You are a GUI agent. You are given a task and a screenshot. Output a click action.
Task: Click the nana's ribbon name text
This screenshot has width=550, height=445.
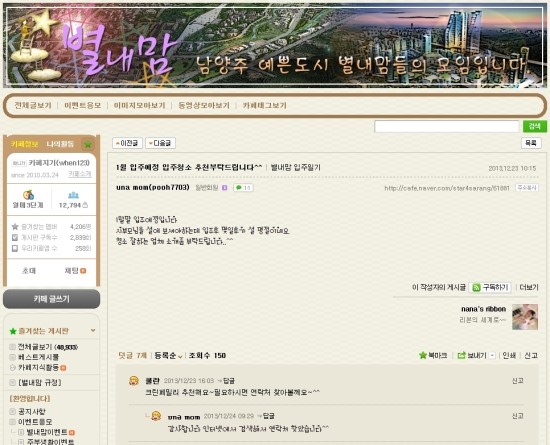(x=483, y=309)
